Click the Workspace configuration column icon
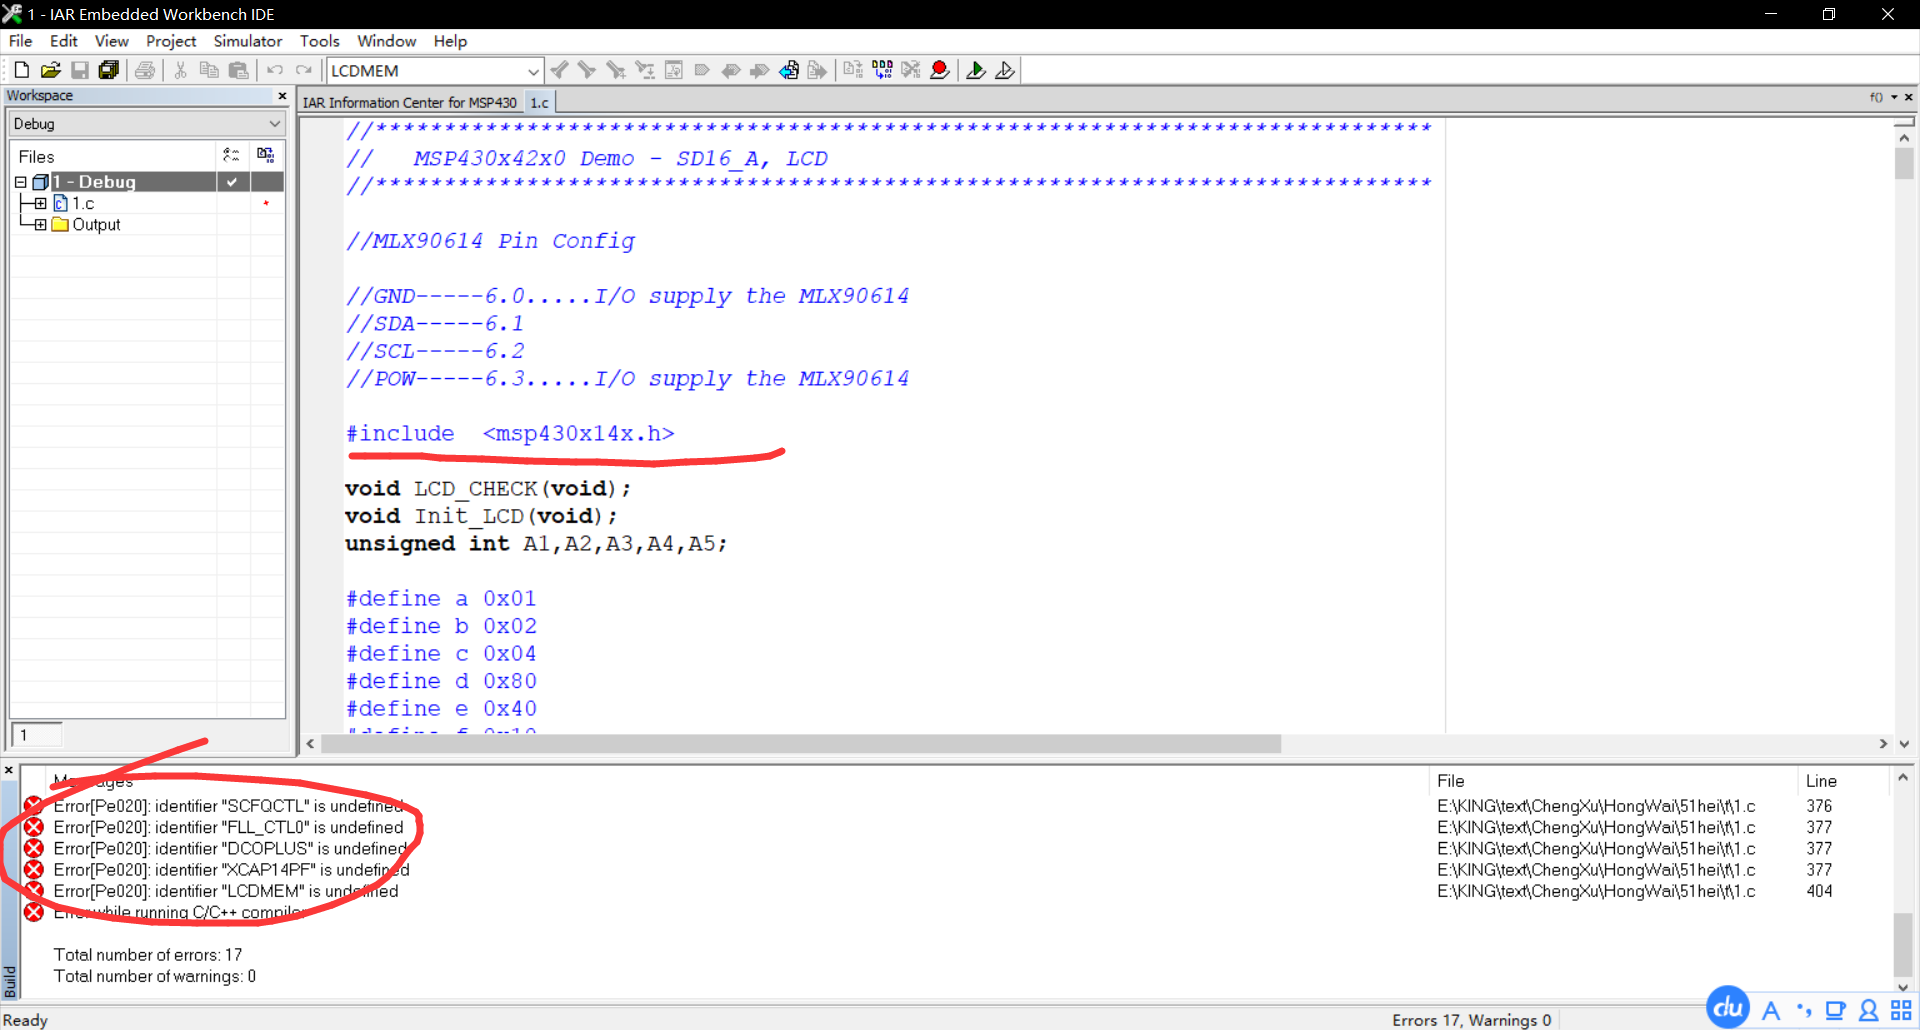Viewport: 1920px width, 1030px height. (x=232, y=155)
